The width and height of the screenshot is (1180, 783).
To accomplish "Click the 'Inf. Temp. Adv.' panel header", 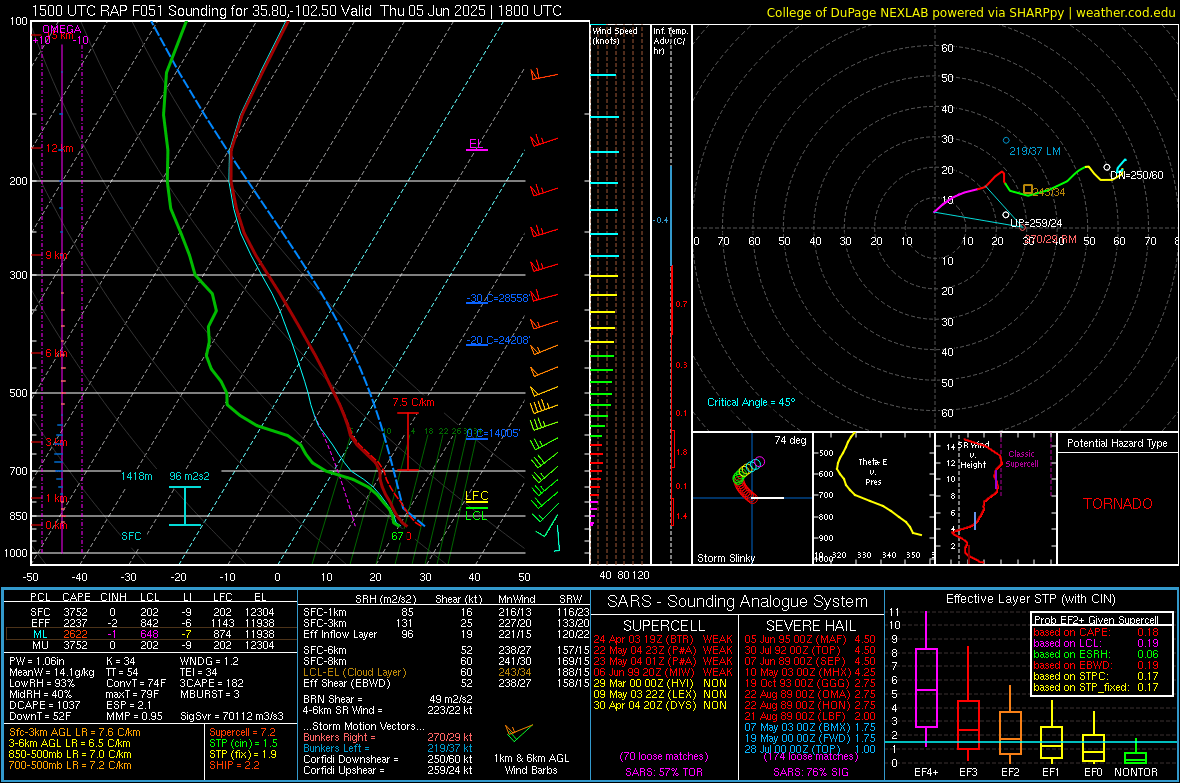I will point(670,41).
